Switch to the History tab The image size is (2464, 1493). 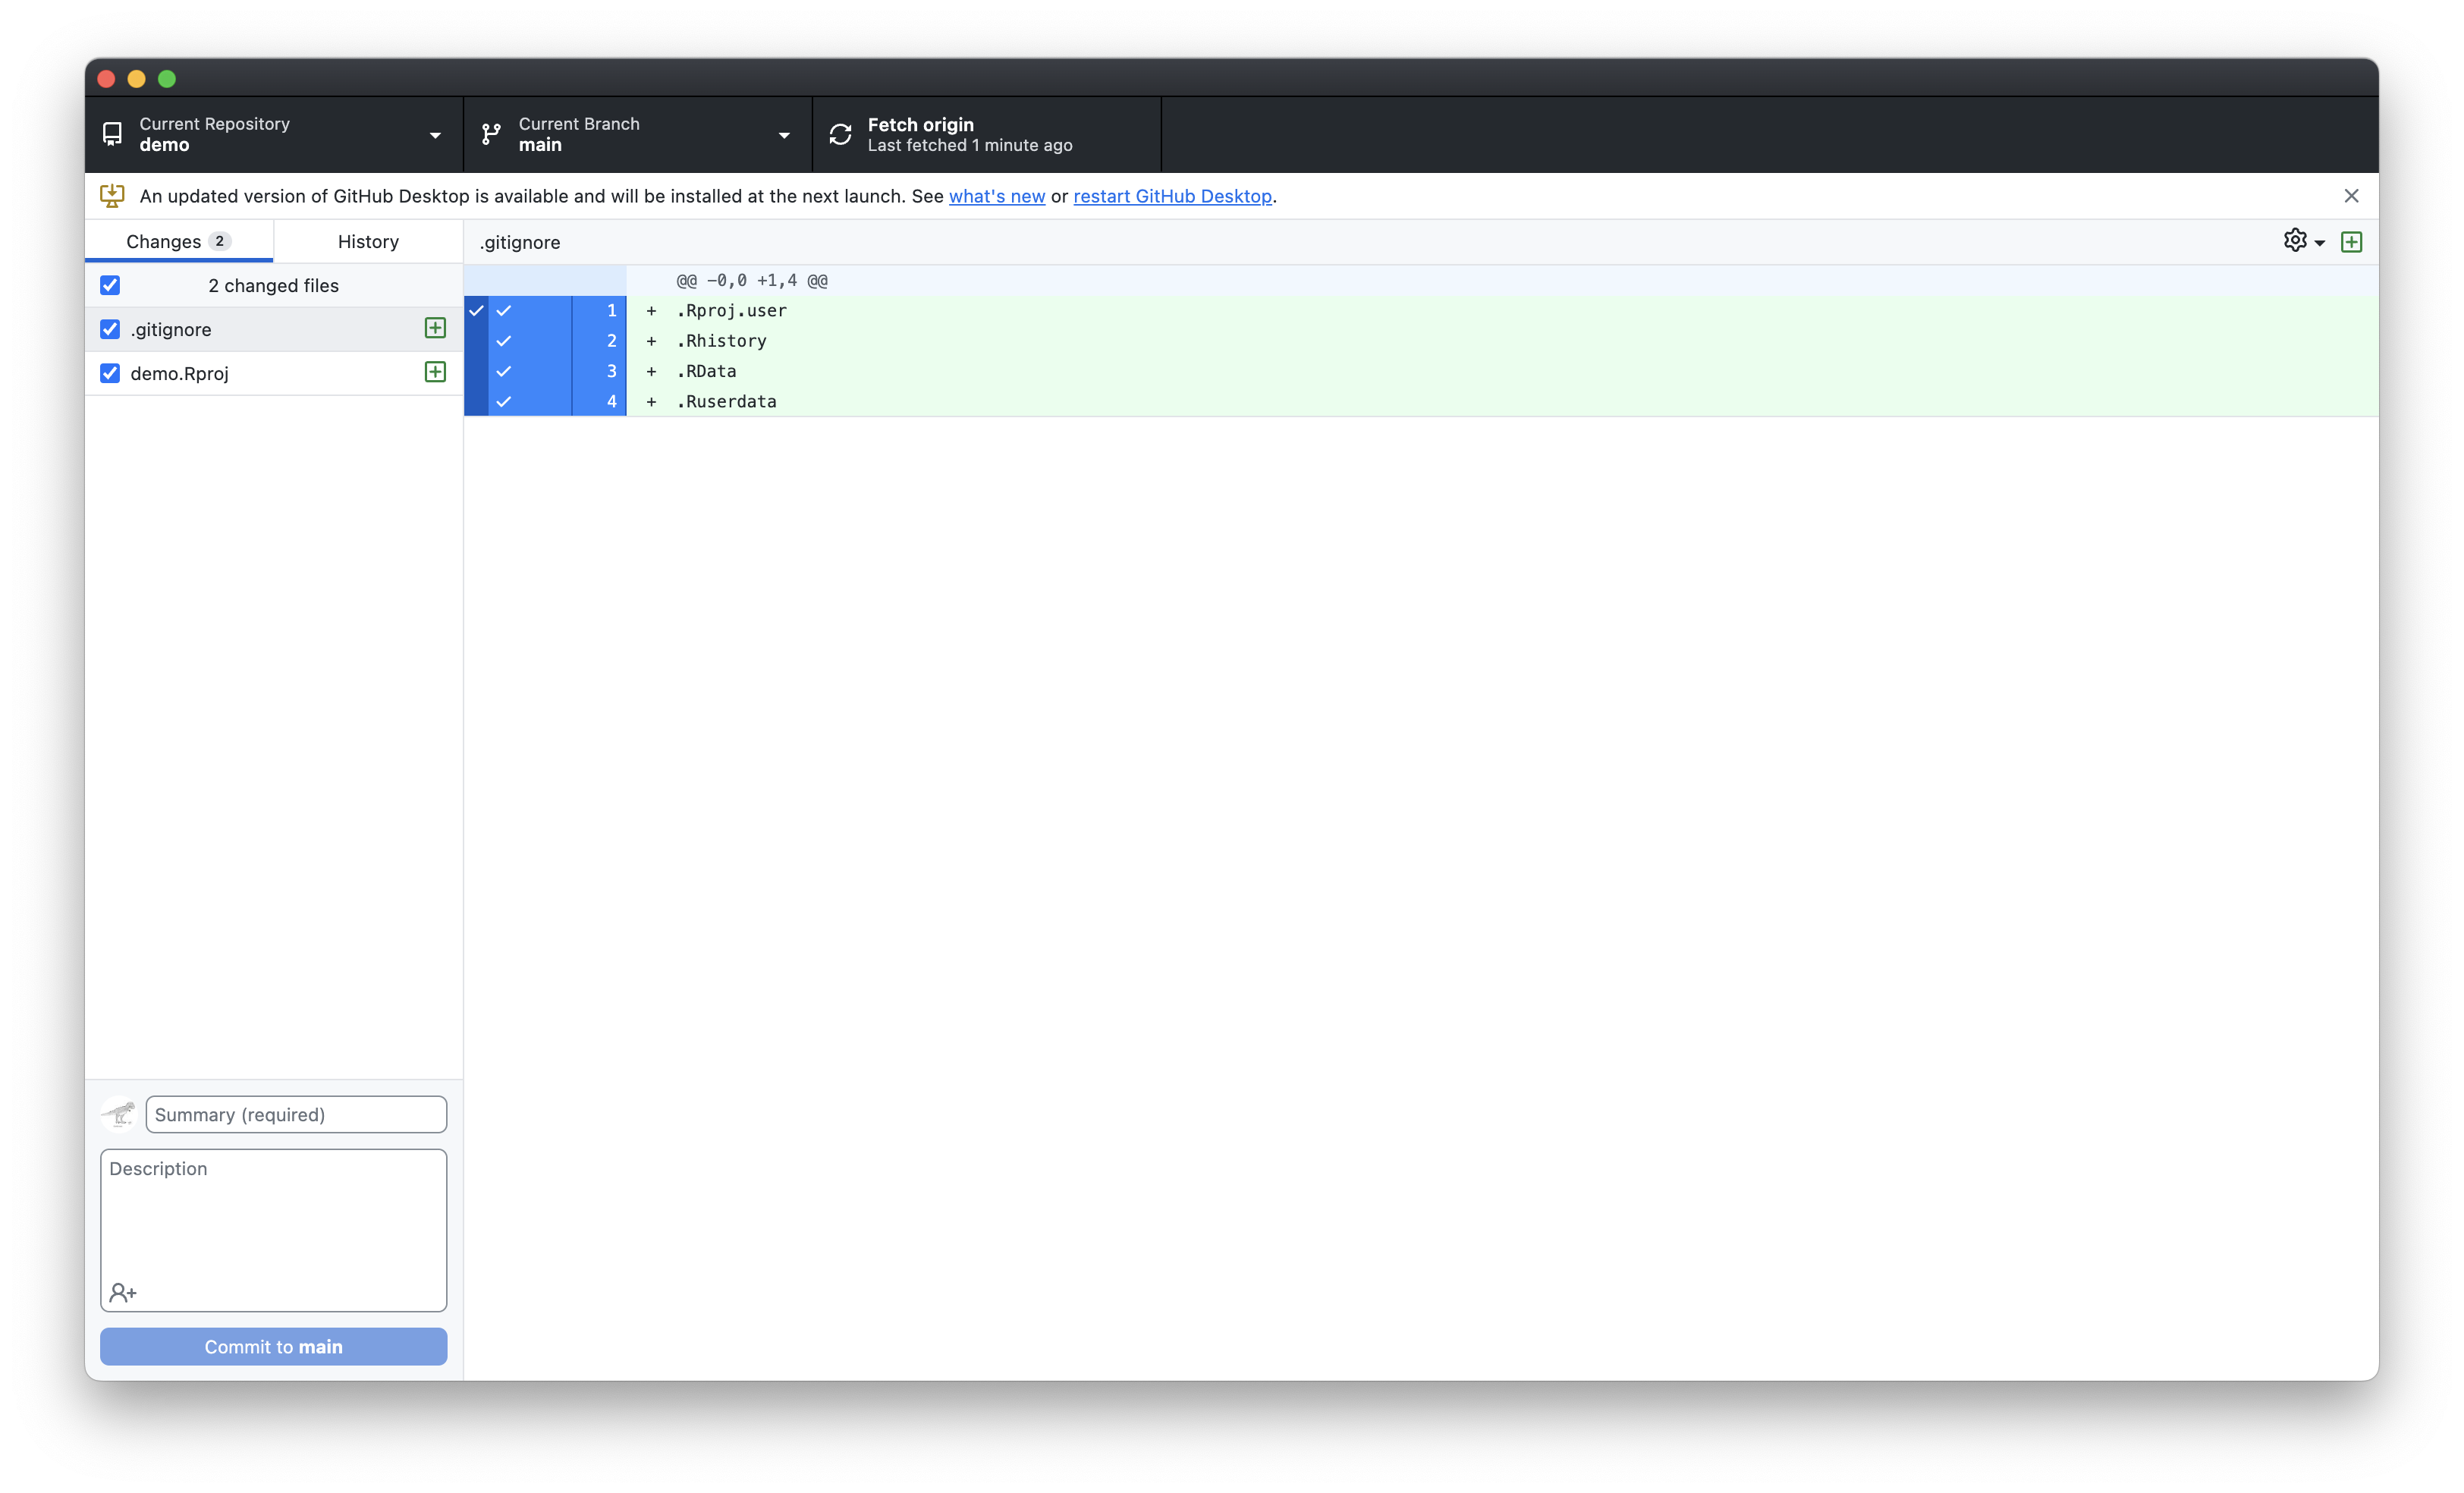368,241
